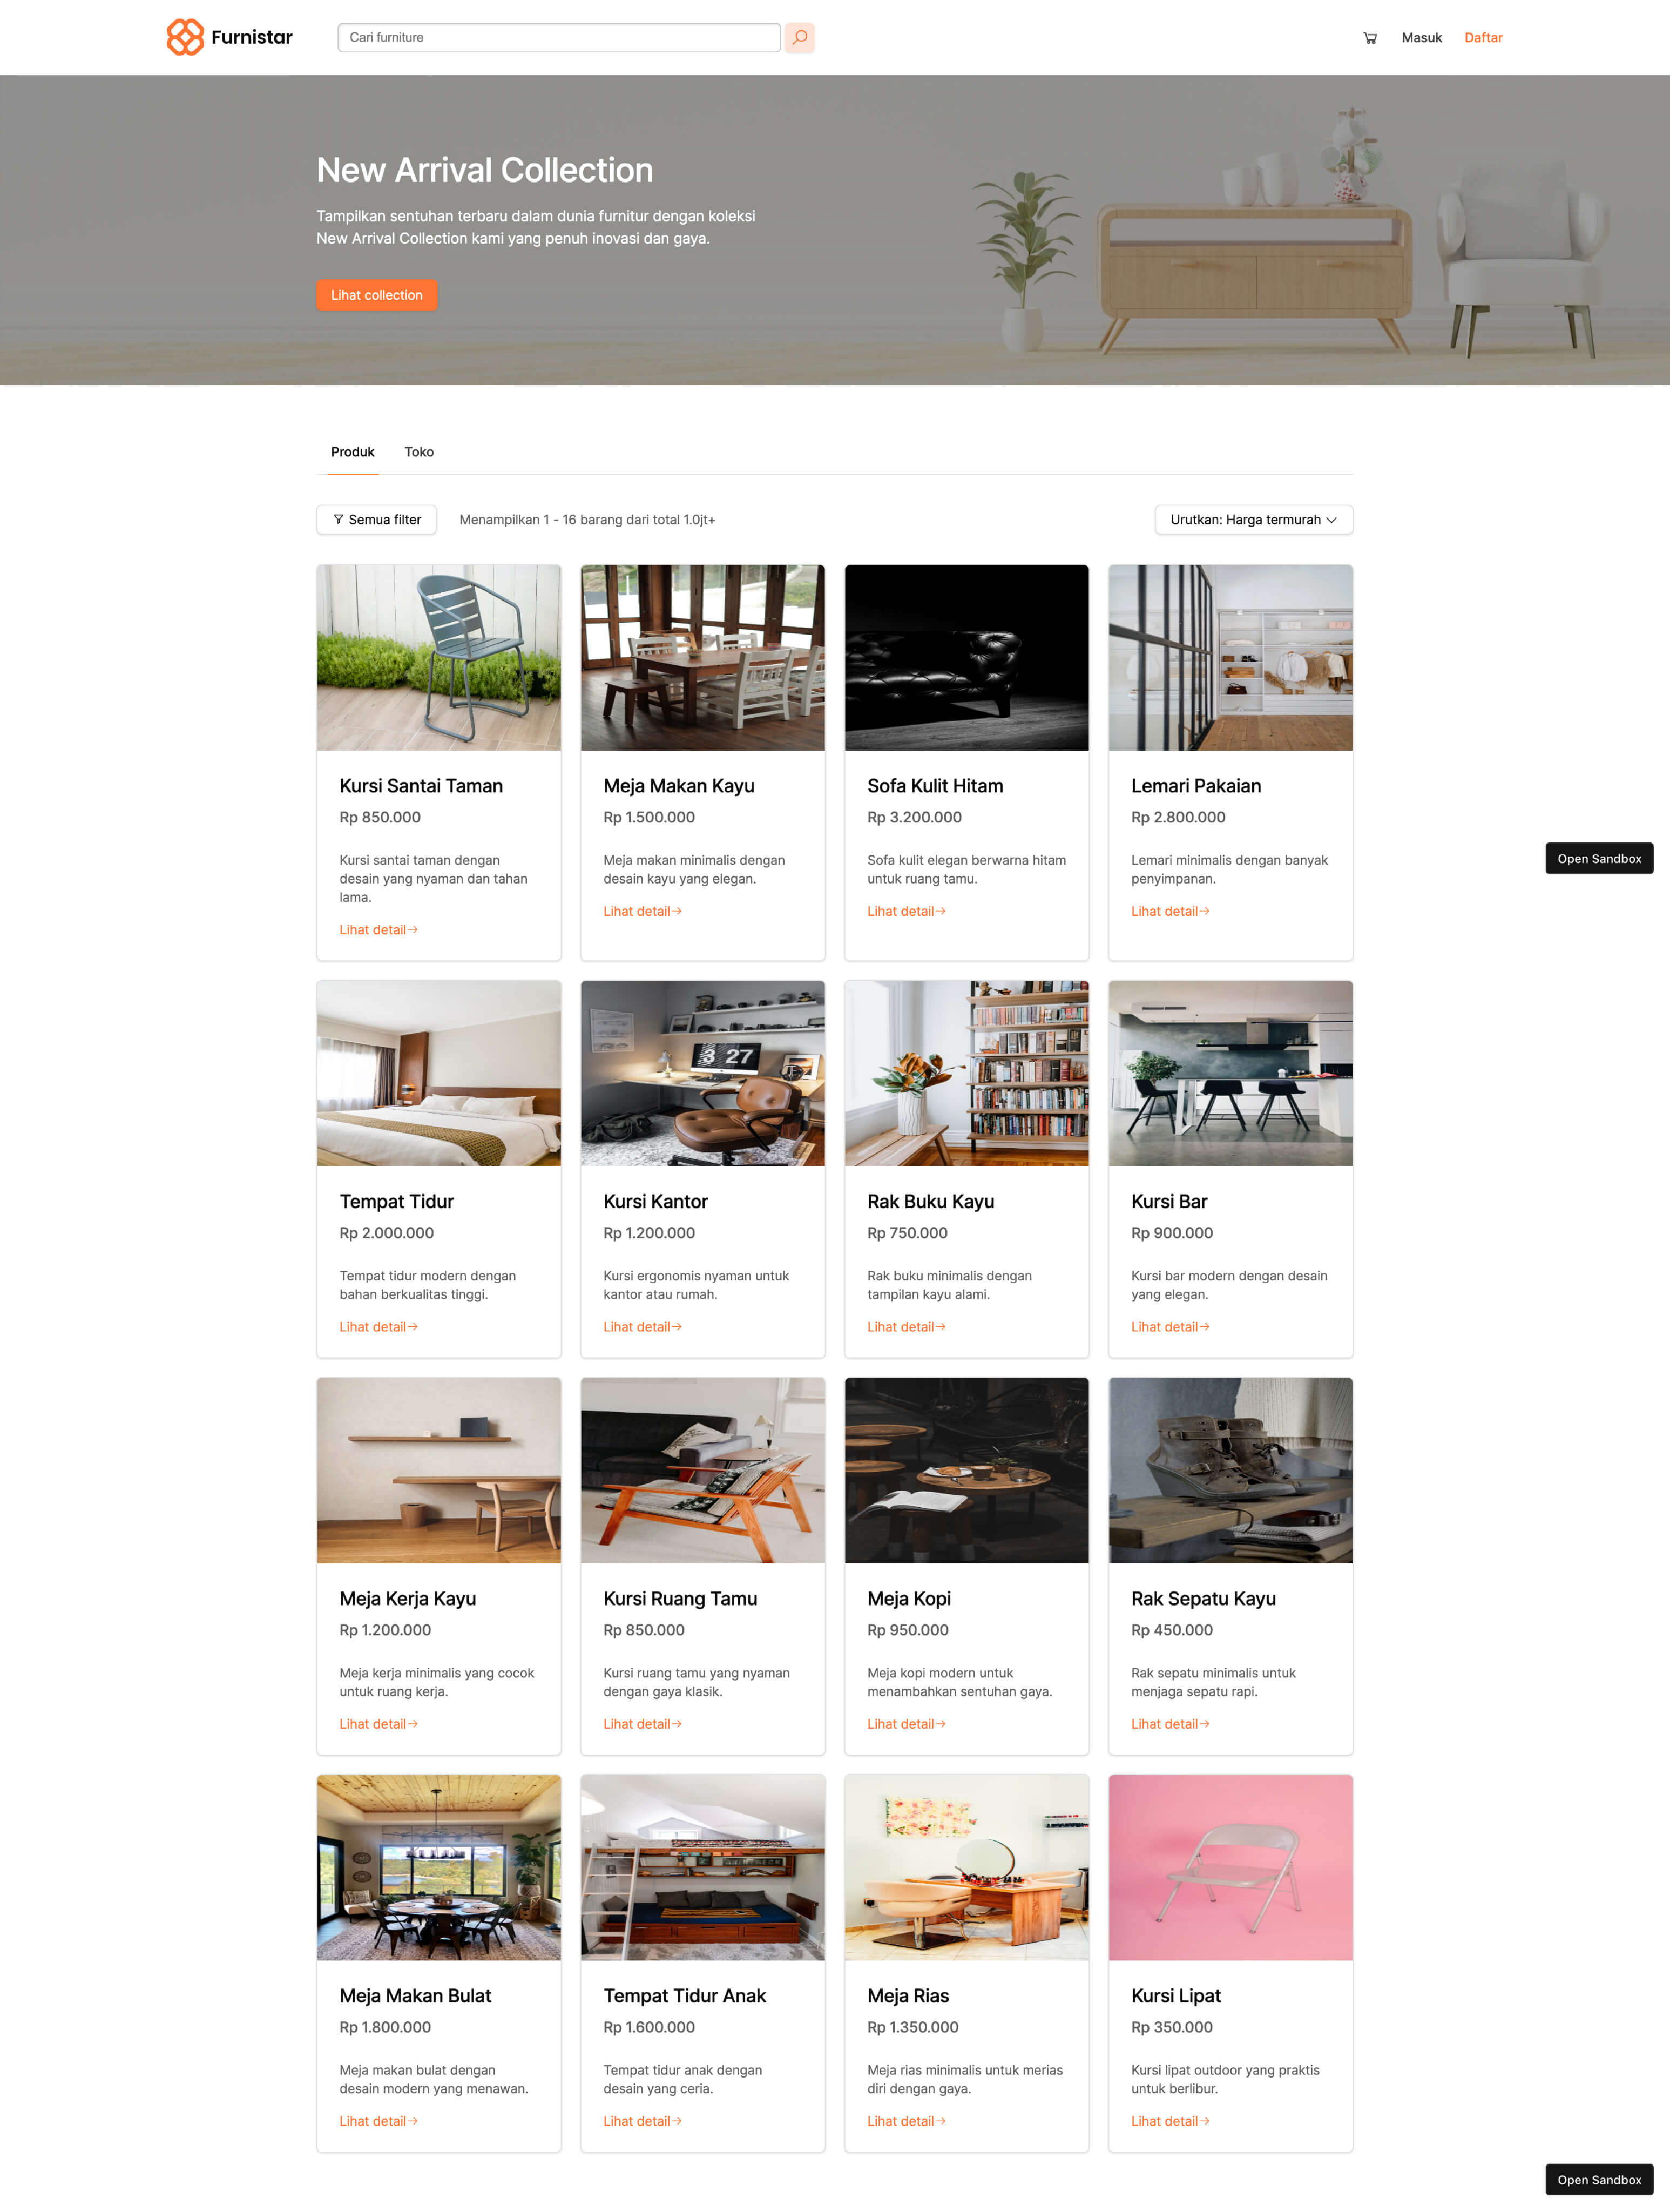Select the Meja Kopi title

click(909, 1599)
